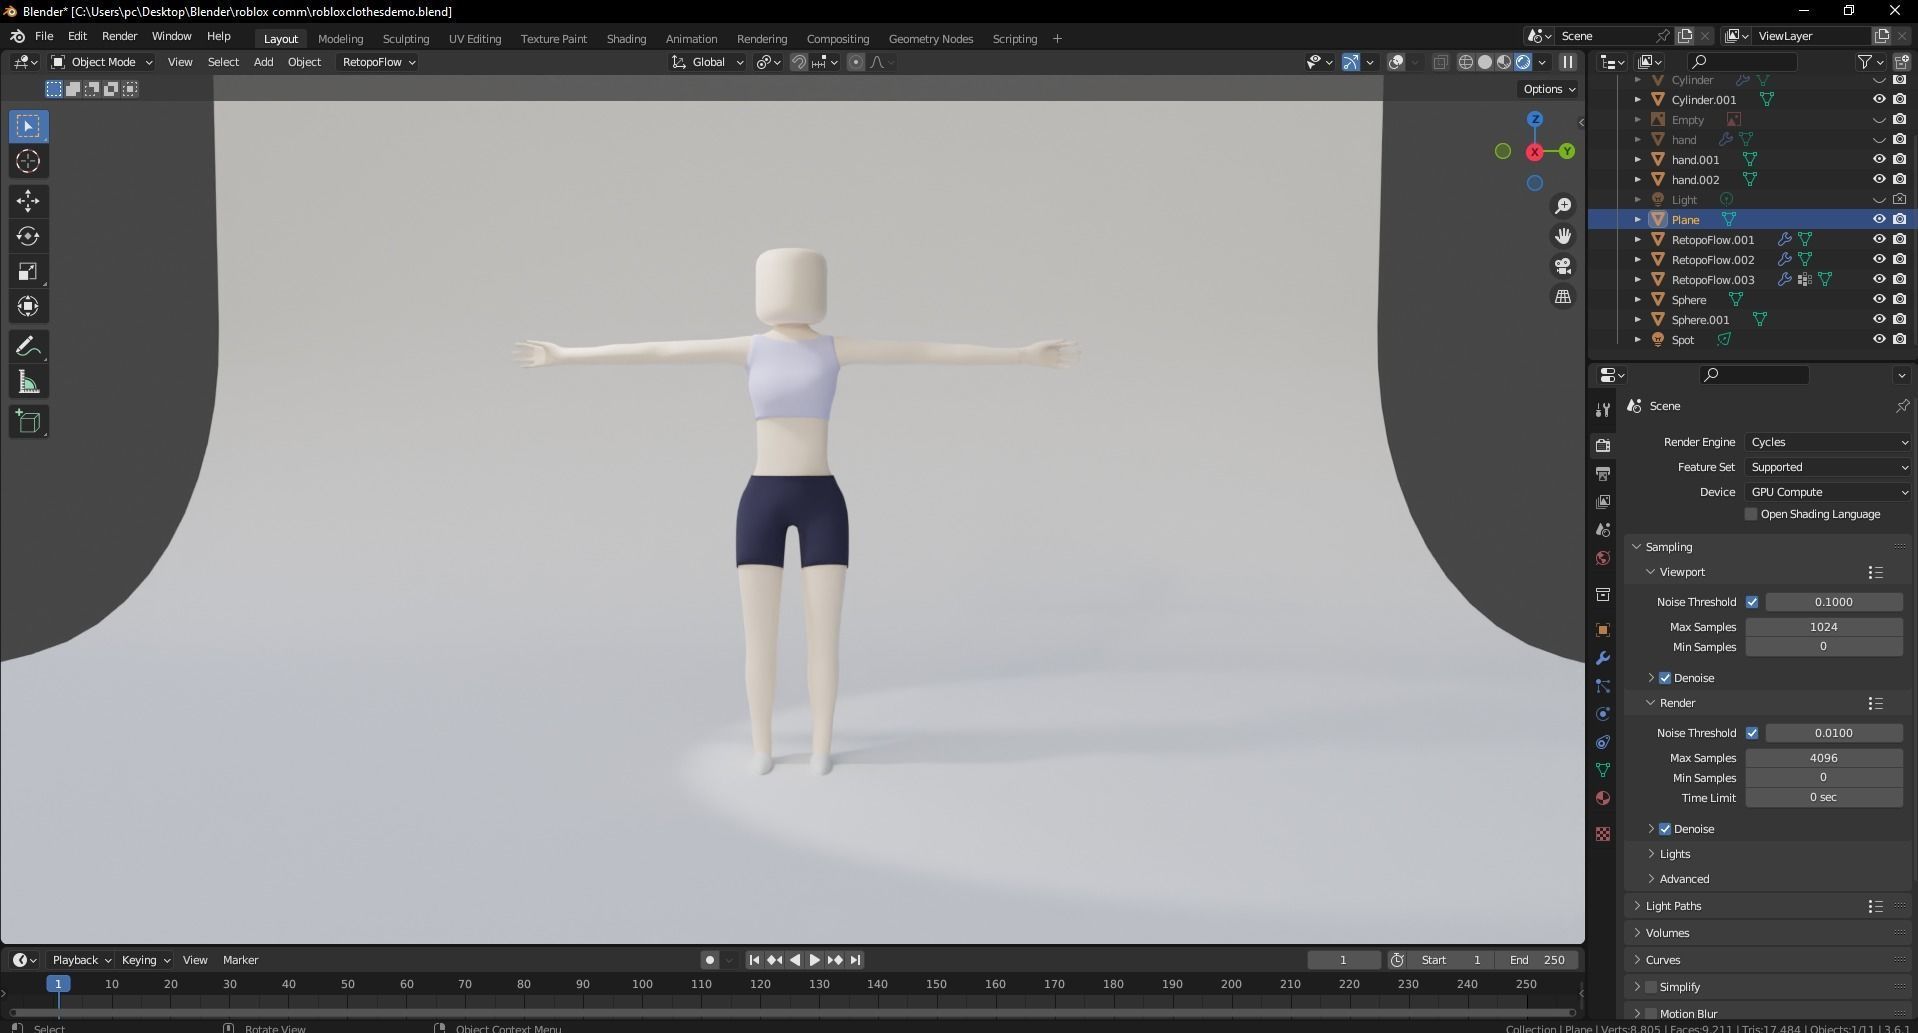Open the File menu
1918x1033 pixels.
click(x=44, y=36)
